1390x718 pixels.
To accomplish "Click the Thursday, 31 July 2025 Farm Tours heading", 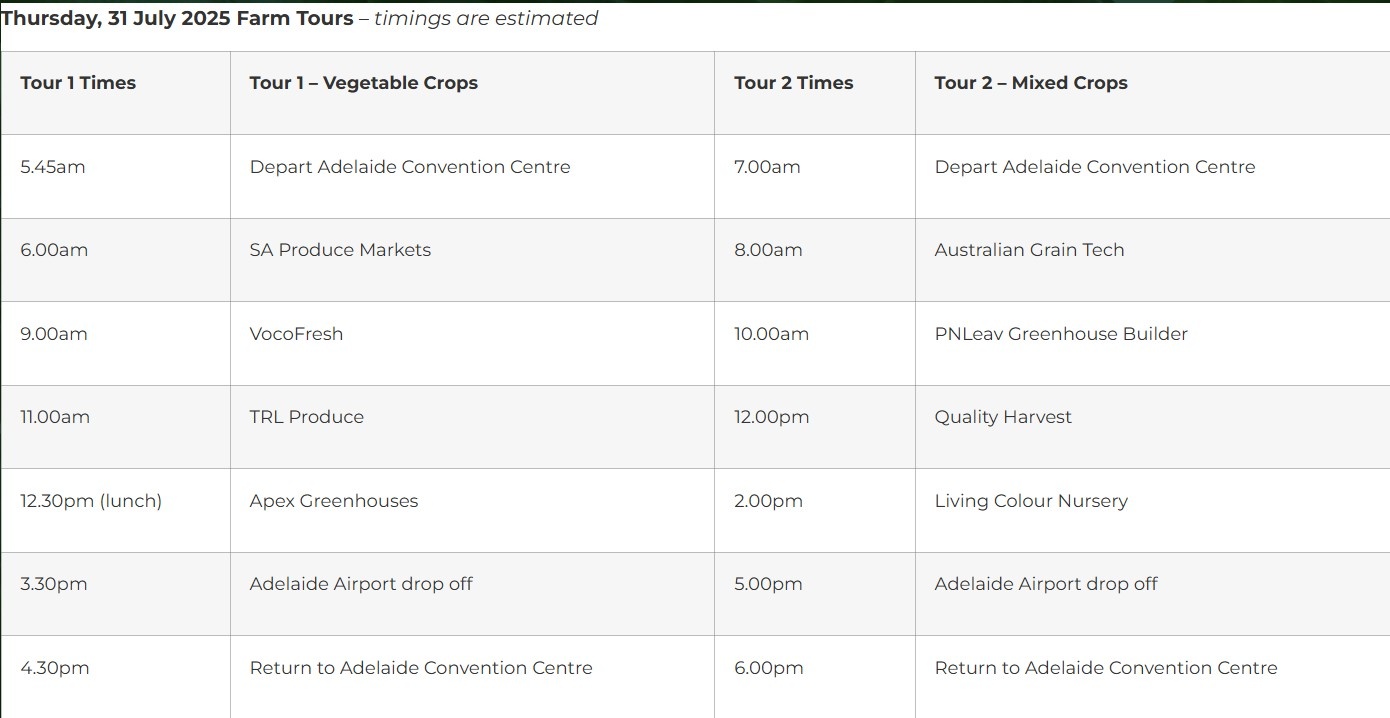I will coord(178,18).
